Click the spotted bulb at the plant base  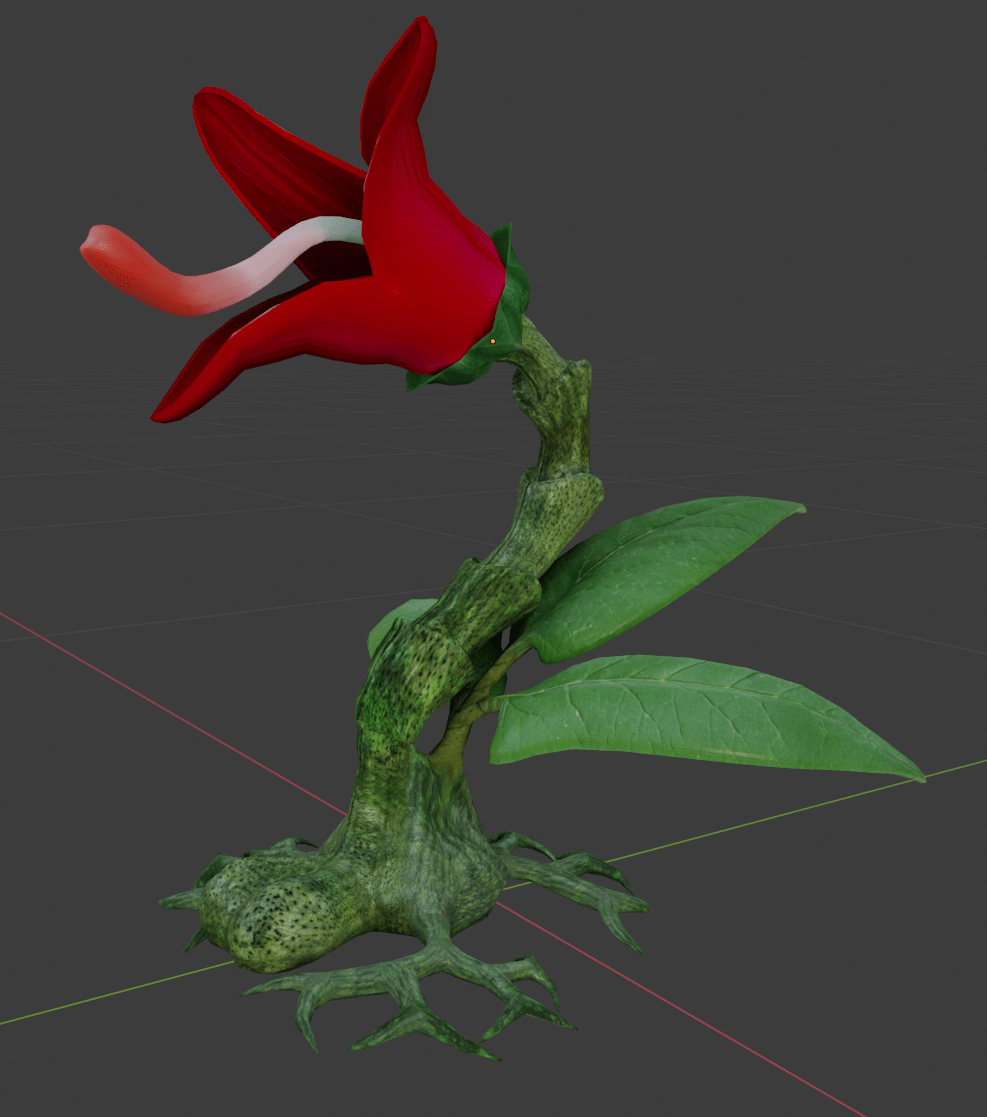[x=285, y=912]
